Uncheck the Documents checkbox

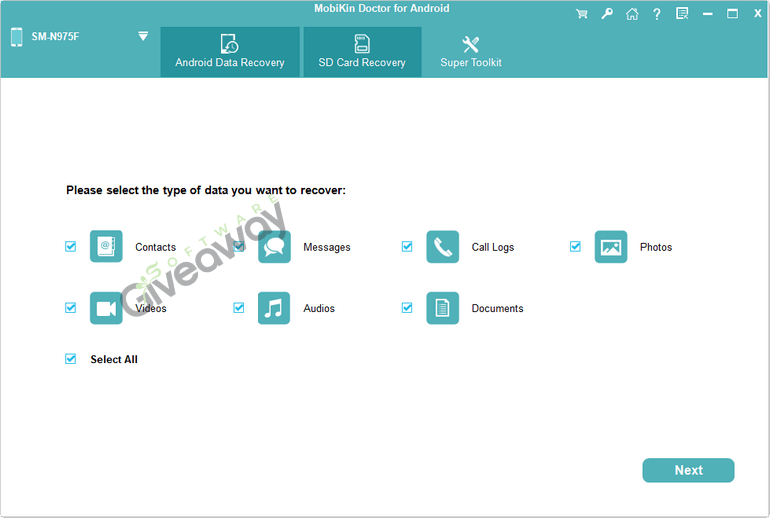pyautogui.click(x=407, y=308)
